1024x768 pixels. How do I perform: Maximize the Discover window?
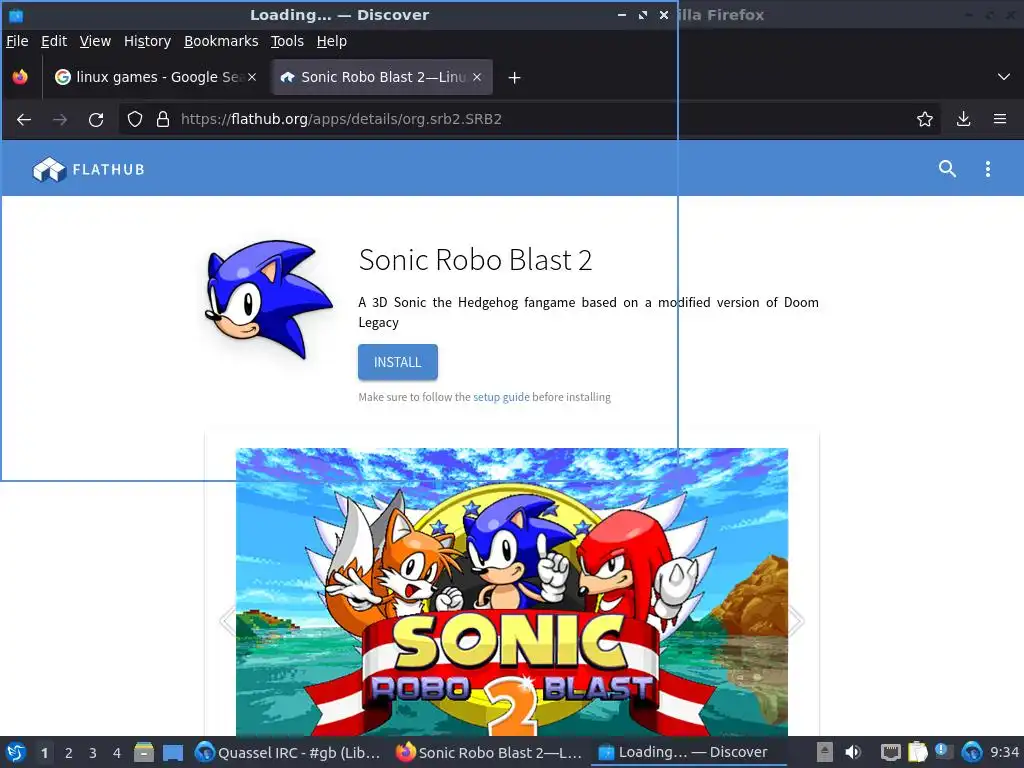[x=643, y=14]
